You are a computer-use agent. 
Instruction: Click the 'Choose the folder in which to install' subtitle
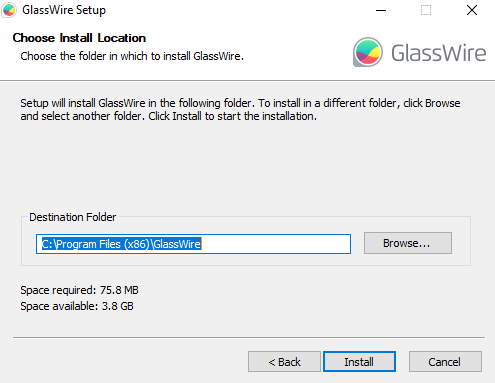pos(132,56)
